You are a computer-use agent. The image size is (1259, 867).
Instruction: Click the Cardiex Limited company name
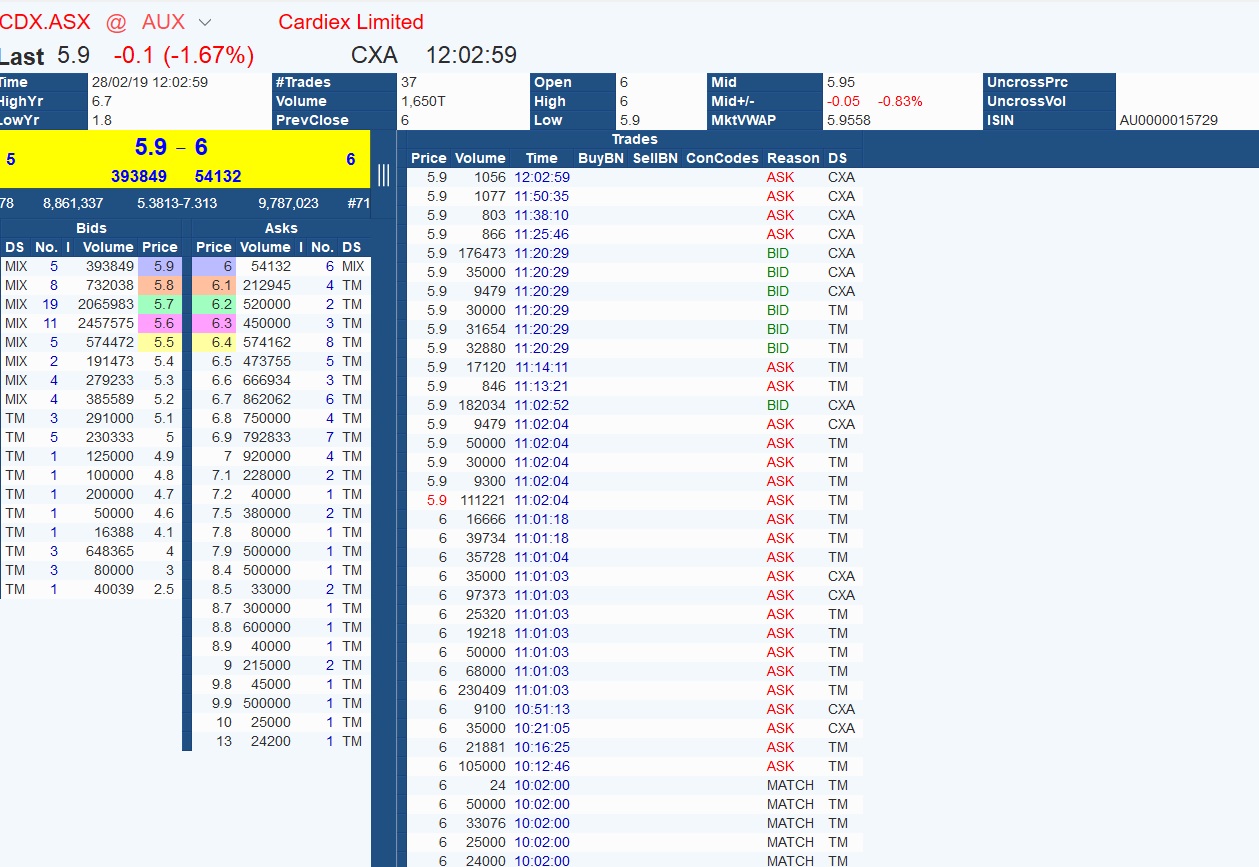coord(351,22)
